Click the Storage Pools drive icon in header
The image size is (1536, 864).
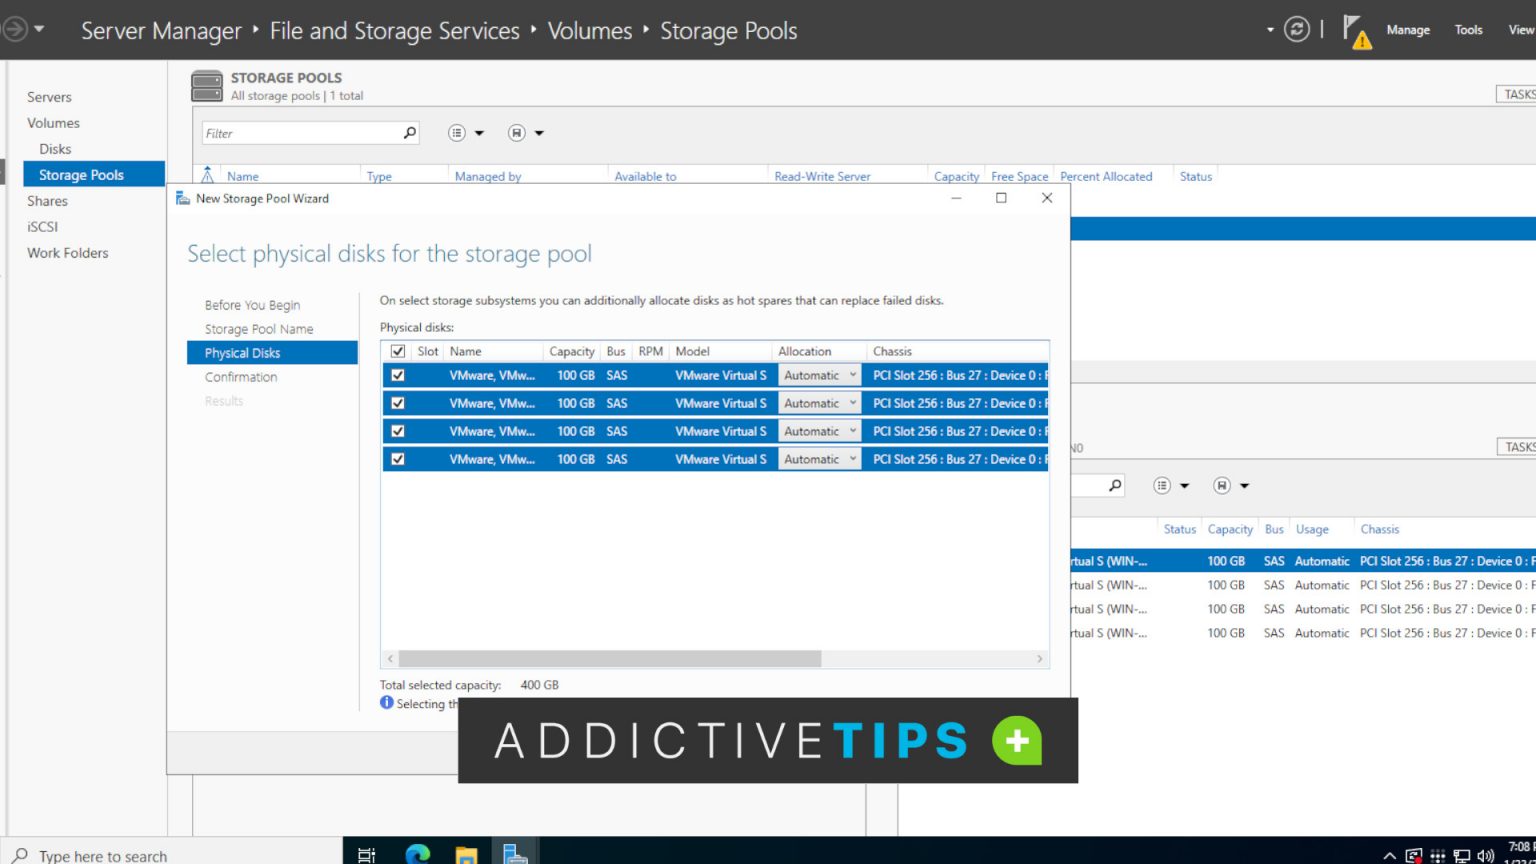(x=206, y=85)
